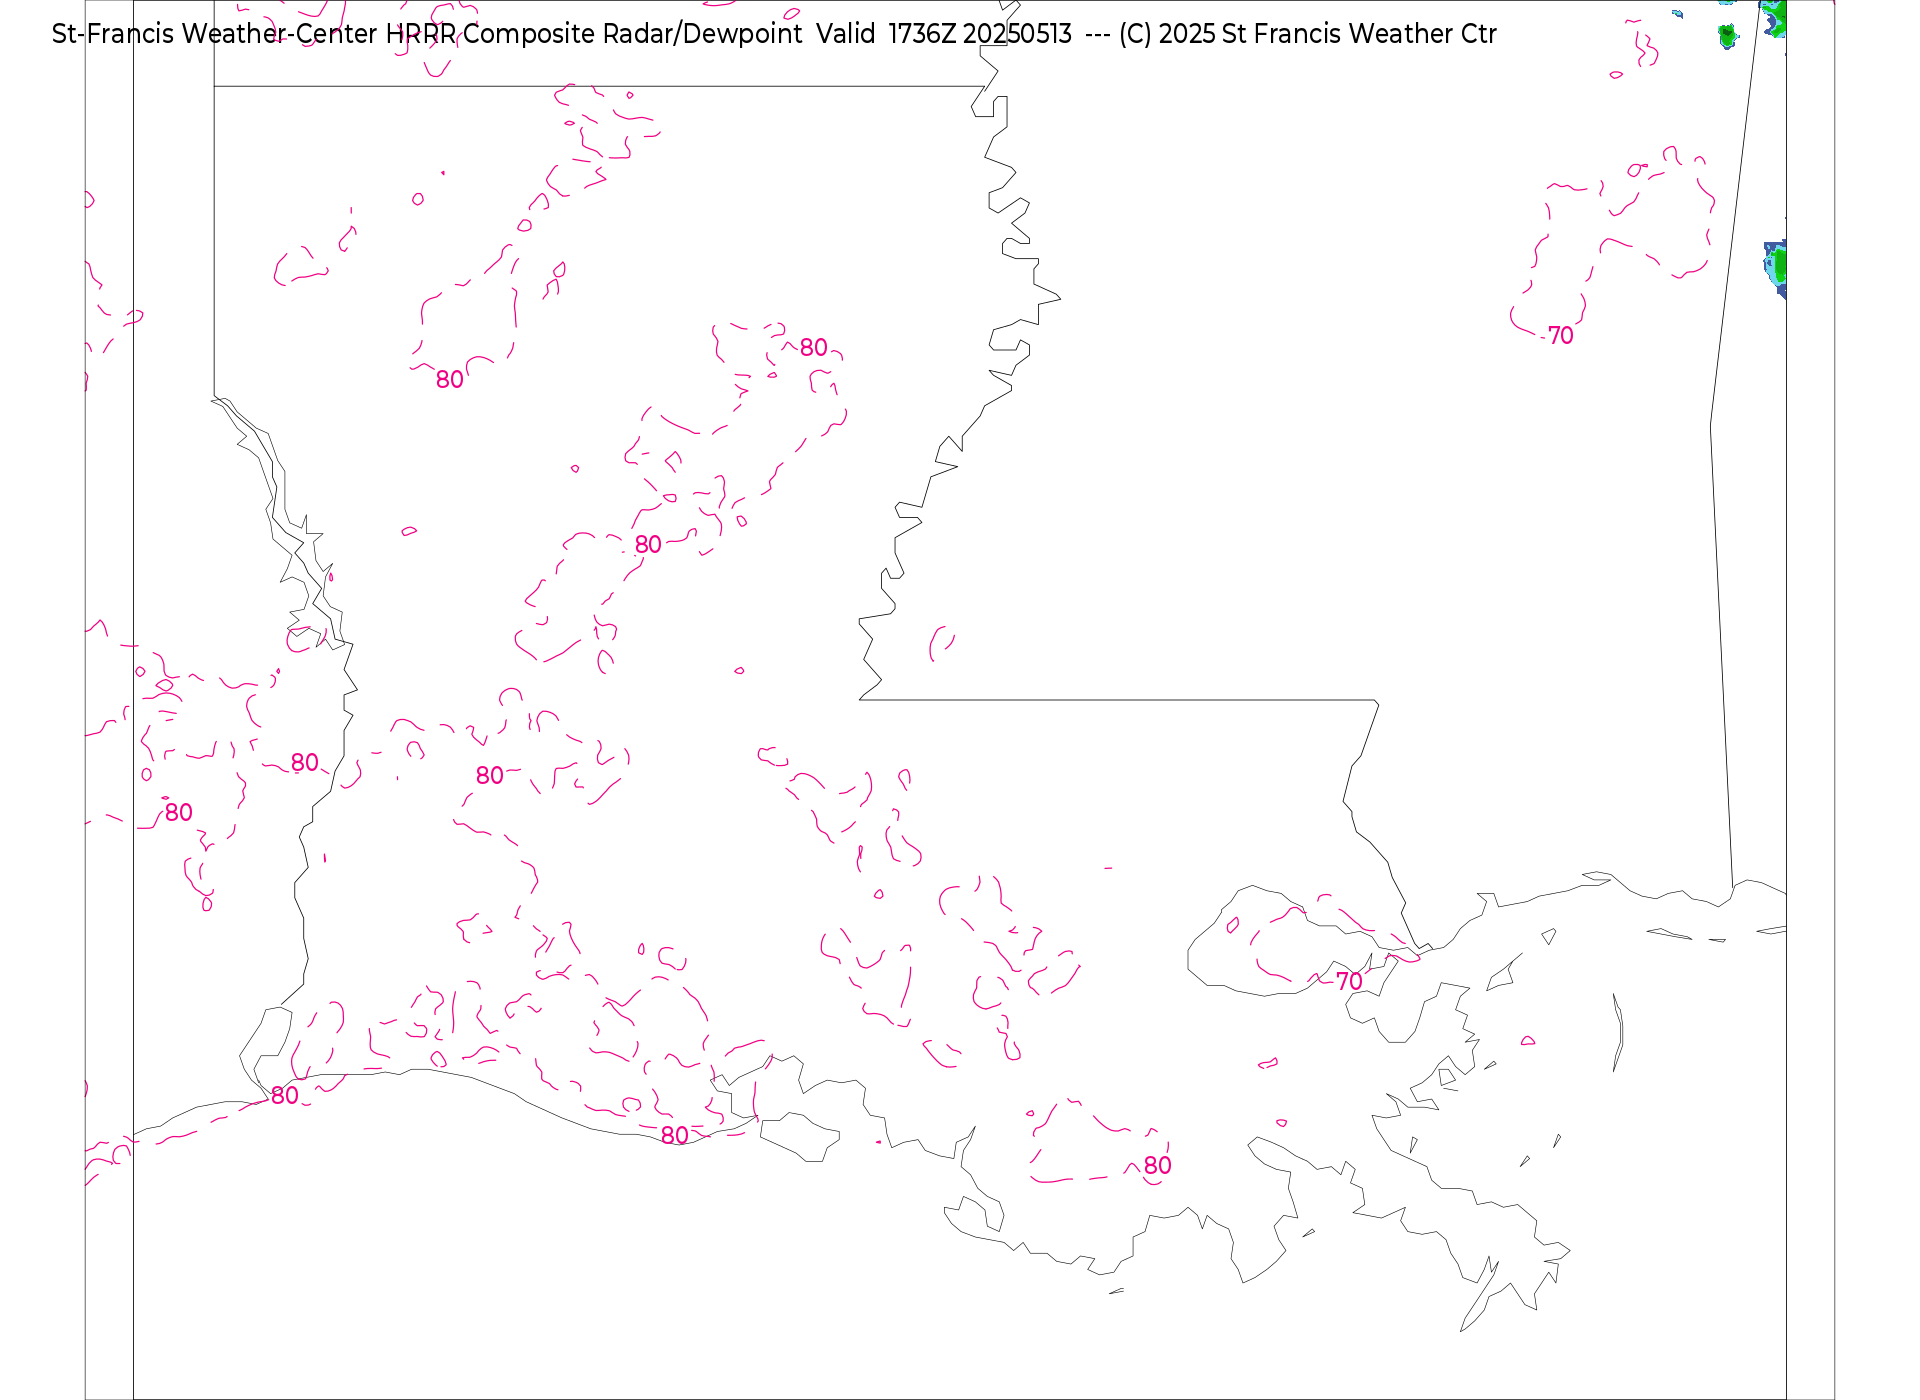Screen dimensions: 1920x1400
Task: Click the blue-green radar echo on right map edge
Action: [x=1776, y=269]
